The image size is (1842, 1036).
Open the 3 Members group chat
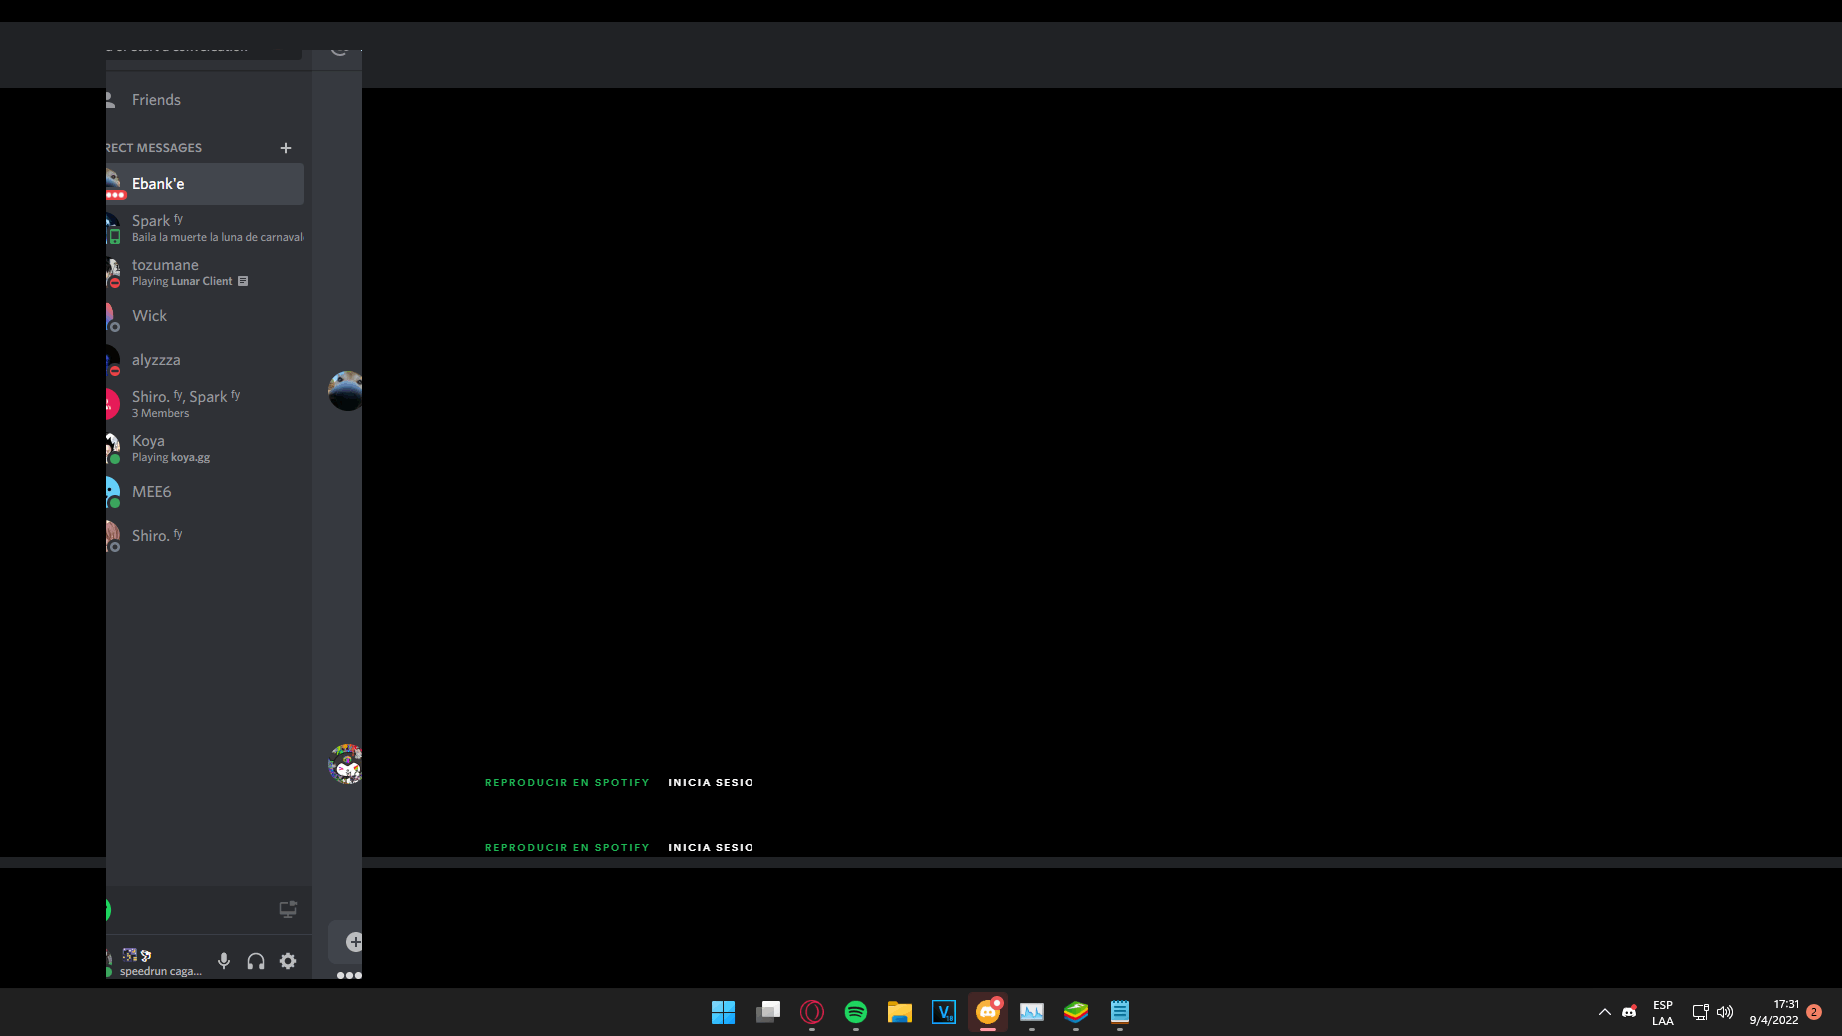click(x=205, y=404)
